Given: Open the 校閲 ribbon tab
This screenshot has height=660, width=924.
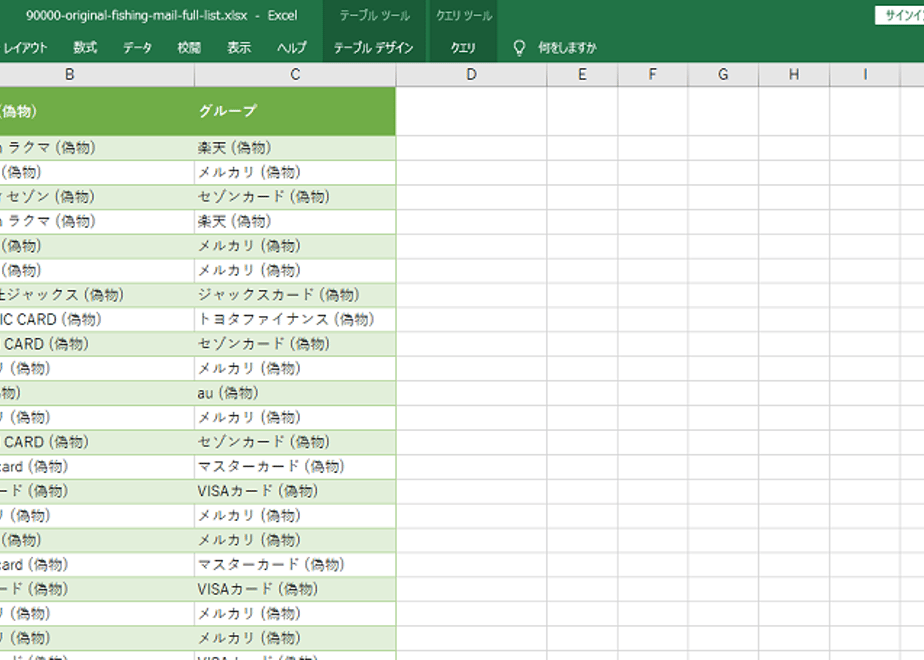Looking at the screenshot, I should [189, 48].
